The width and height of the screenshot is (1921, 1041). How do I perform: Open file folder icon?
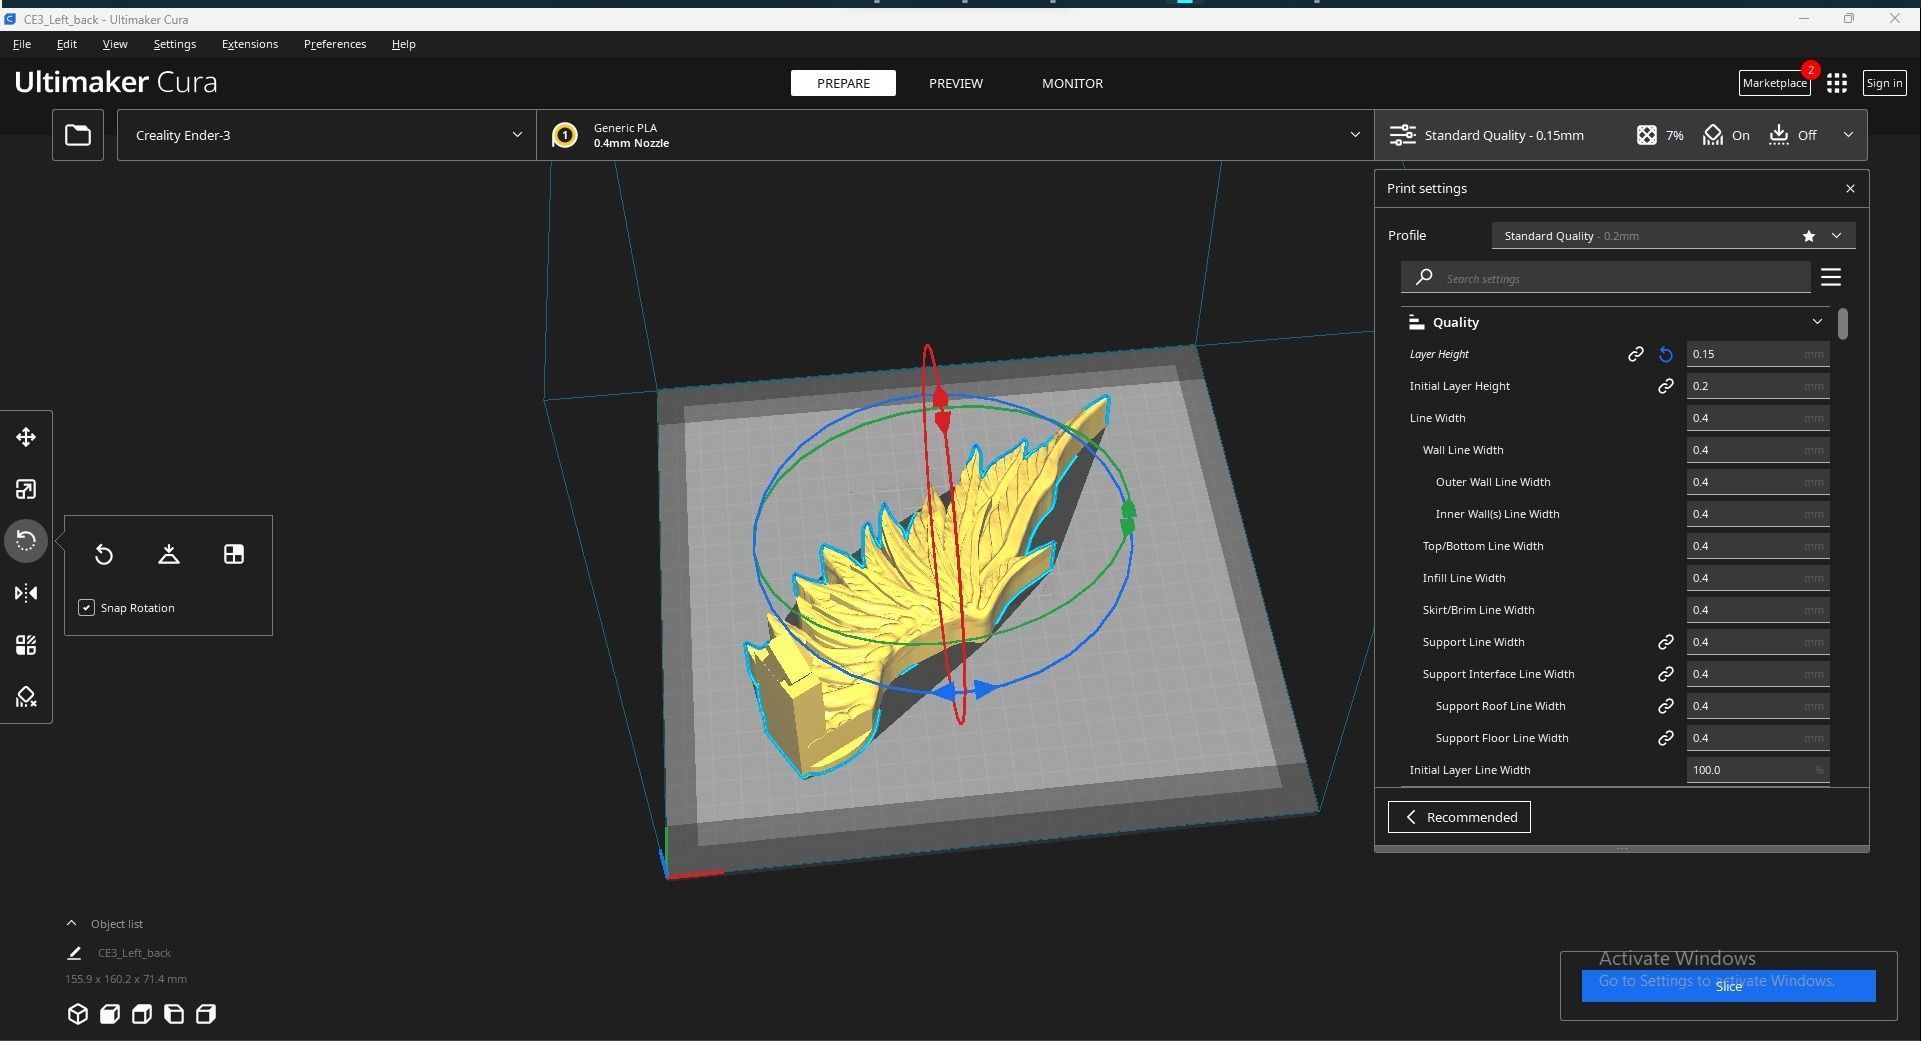(x=78, y=135)
